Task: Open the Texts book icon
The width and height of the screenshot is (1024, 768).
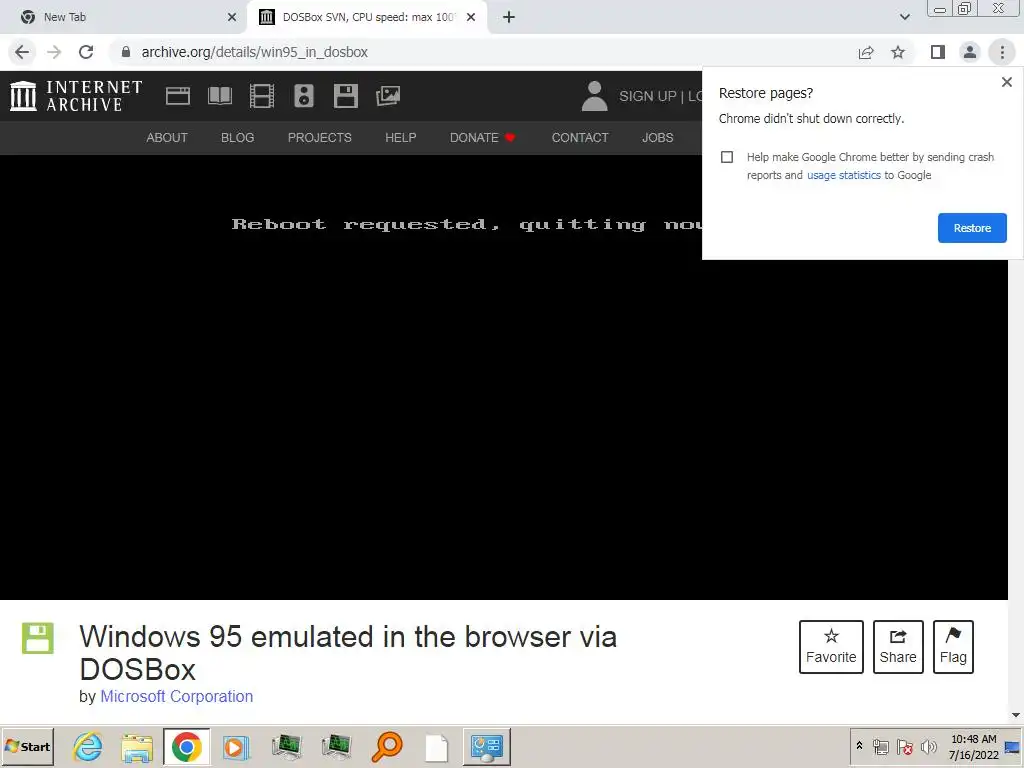Action: coord(219,96)
